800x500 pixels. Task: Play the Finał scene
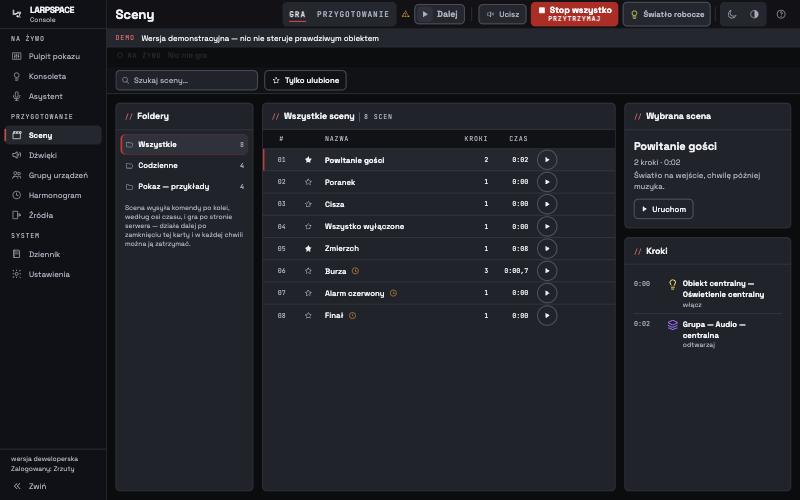pyautogui.click(x=547, y=315)
